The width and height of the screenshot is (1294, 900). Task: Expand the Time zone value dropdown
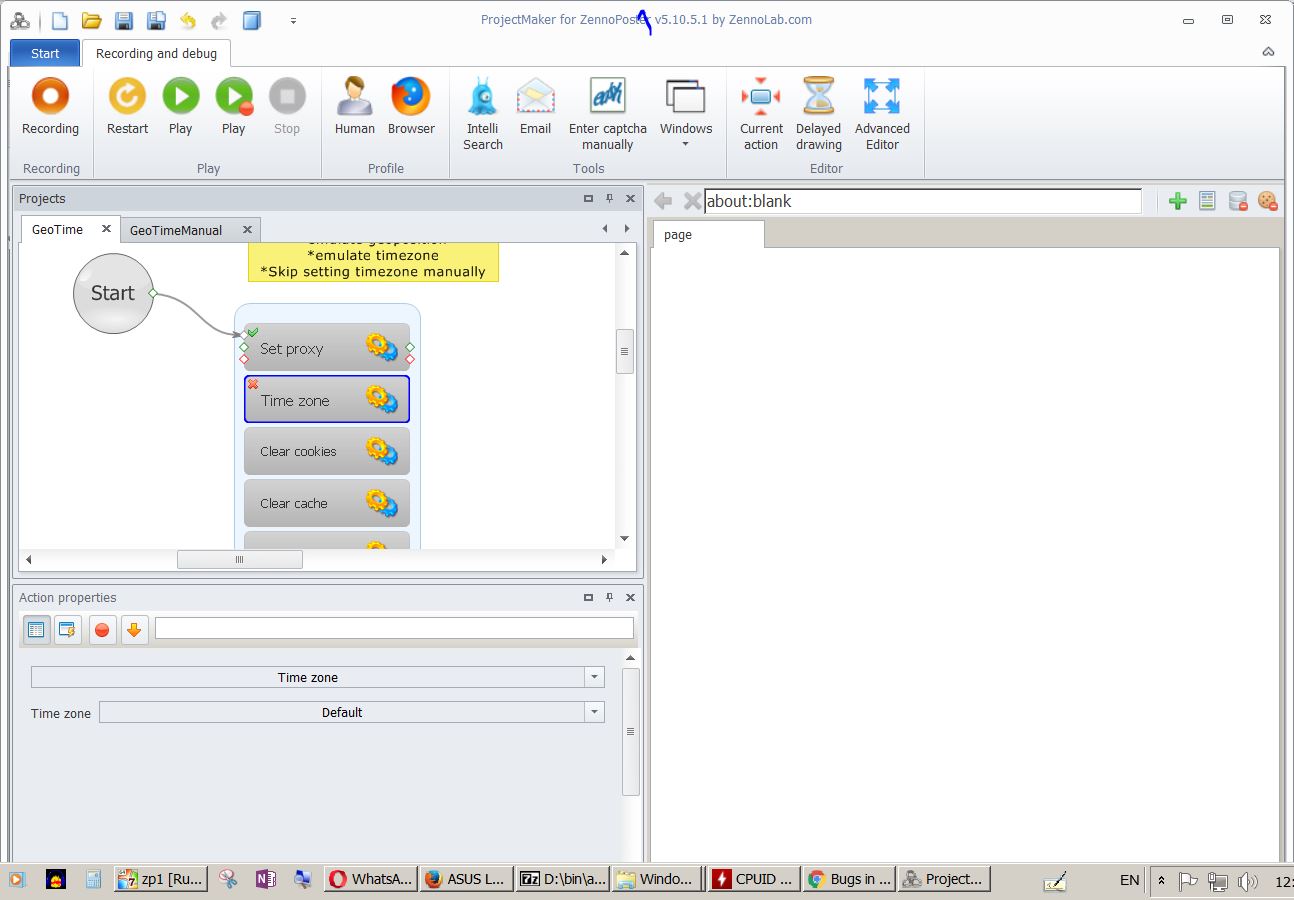tap(594, 712)
